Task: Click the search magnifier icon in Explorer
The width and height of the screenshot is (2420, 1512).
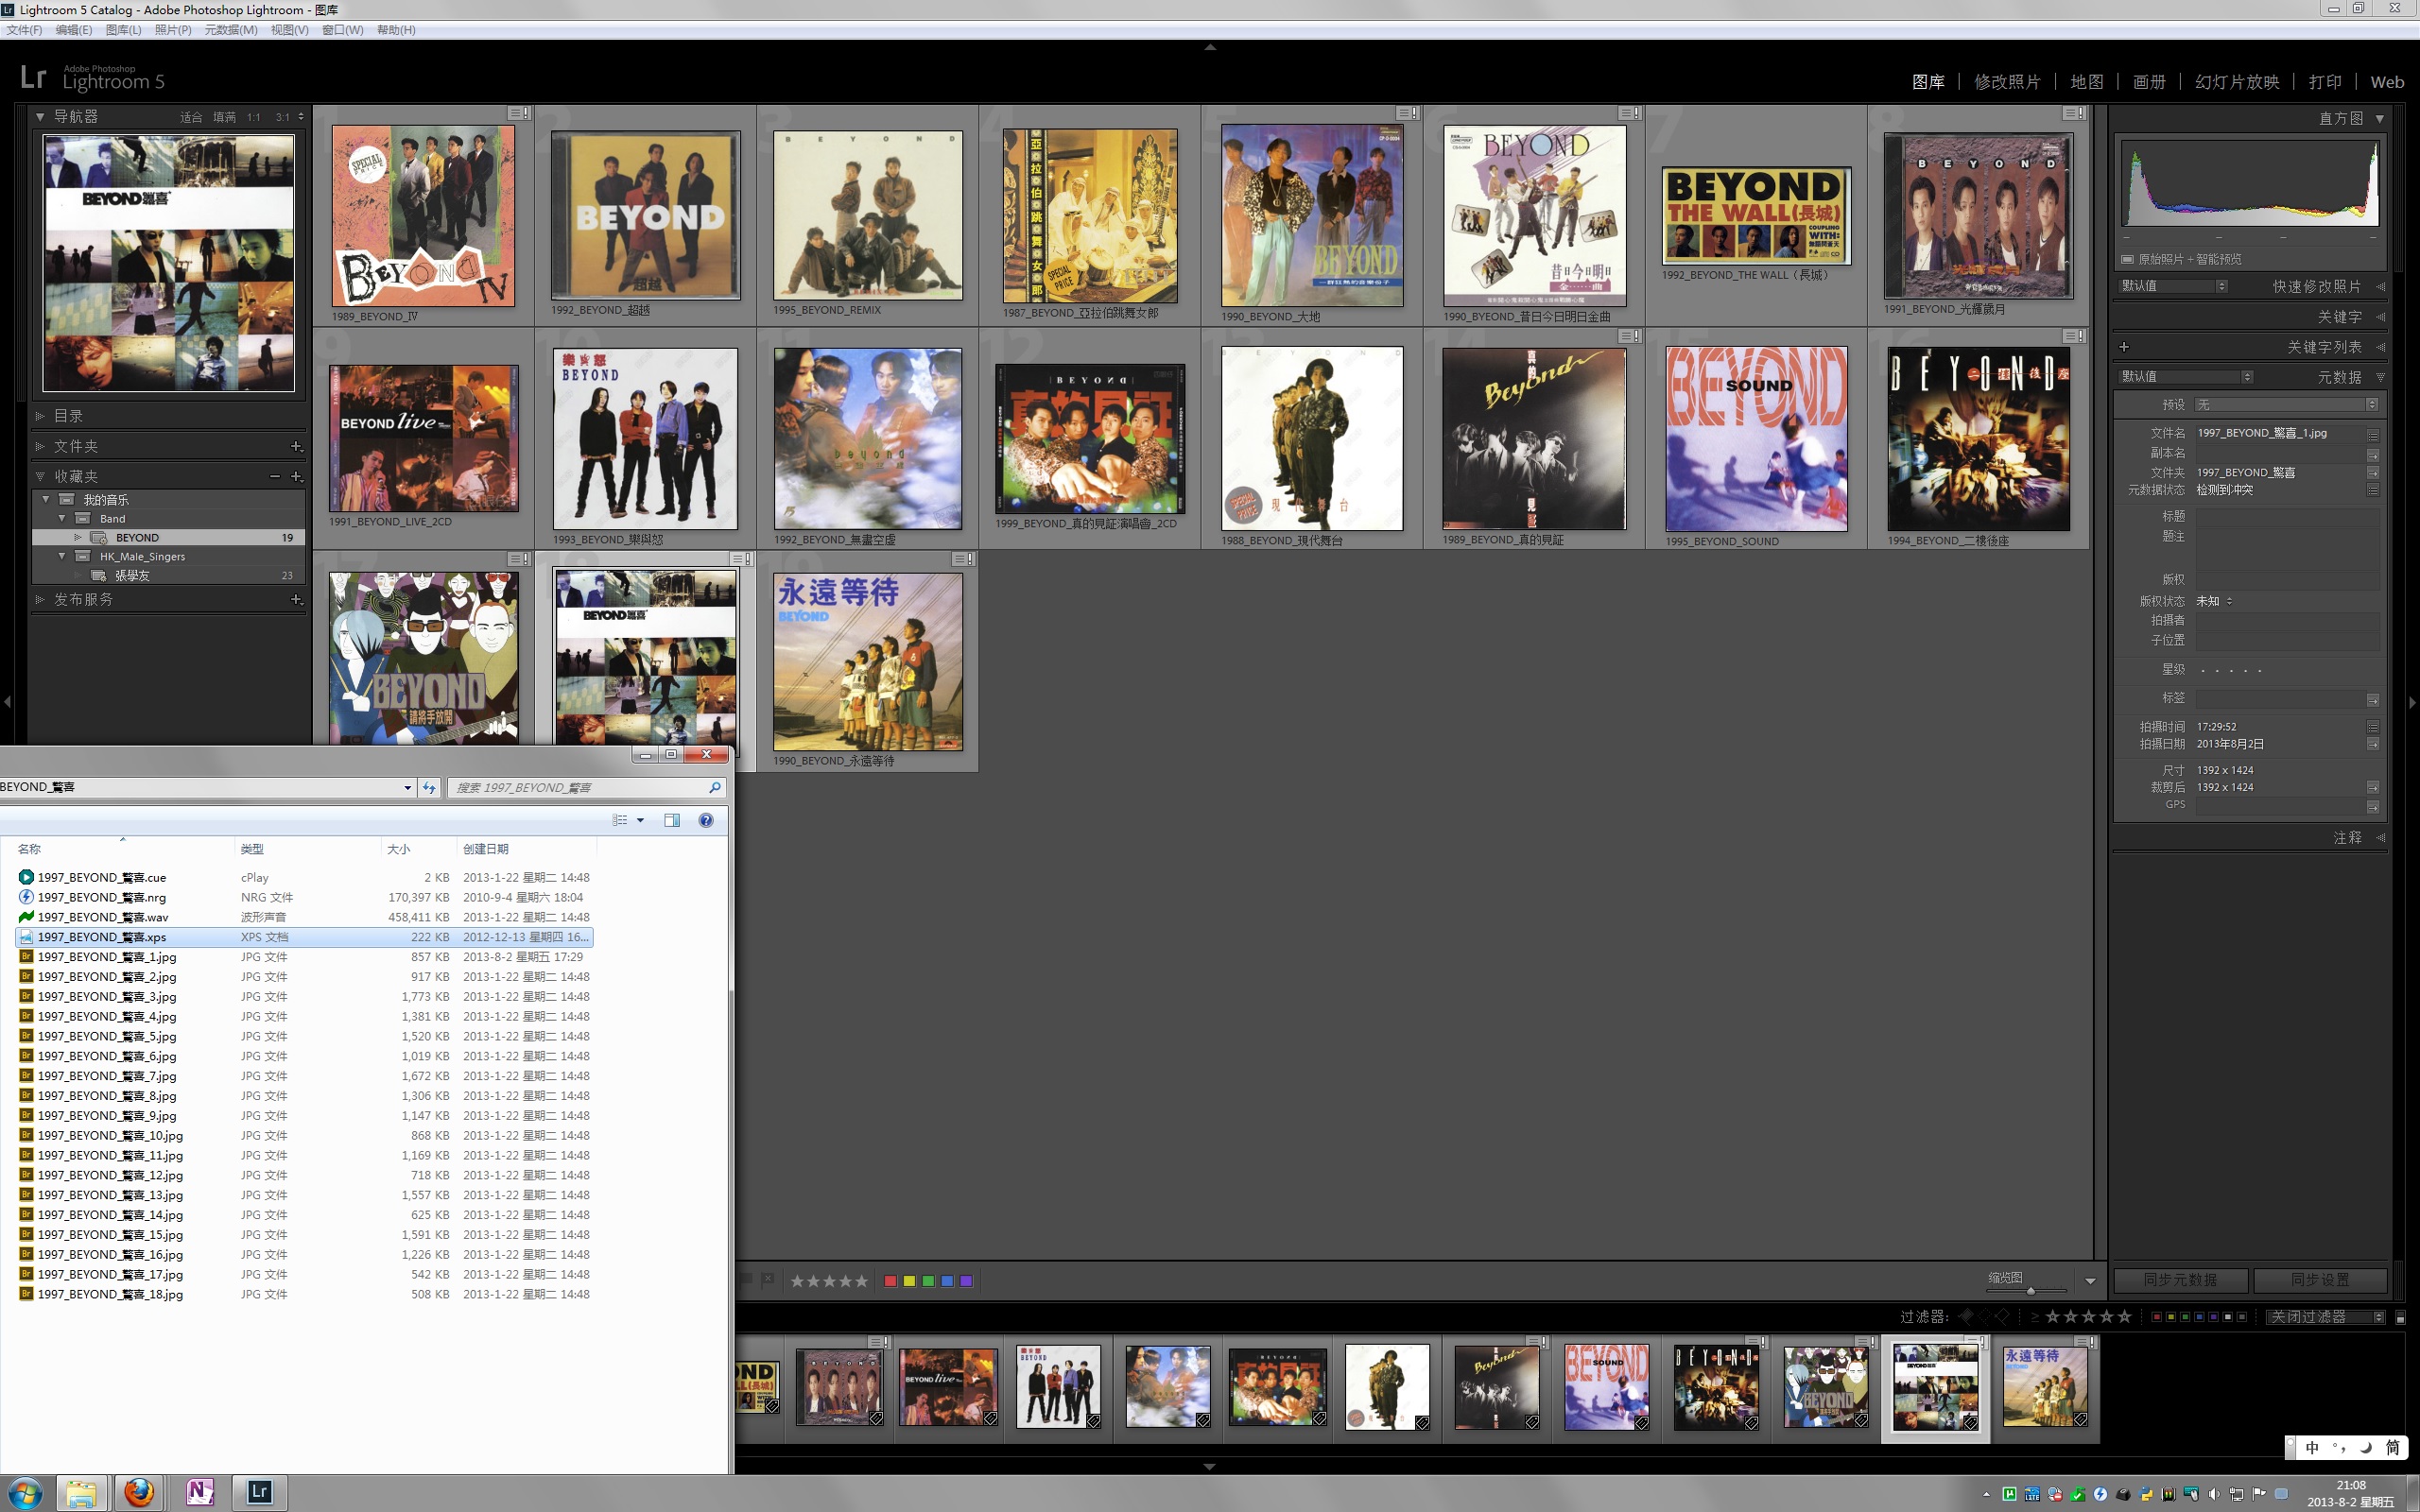Action: (714, 788)
